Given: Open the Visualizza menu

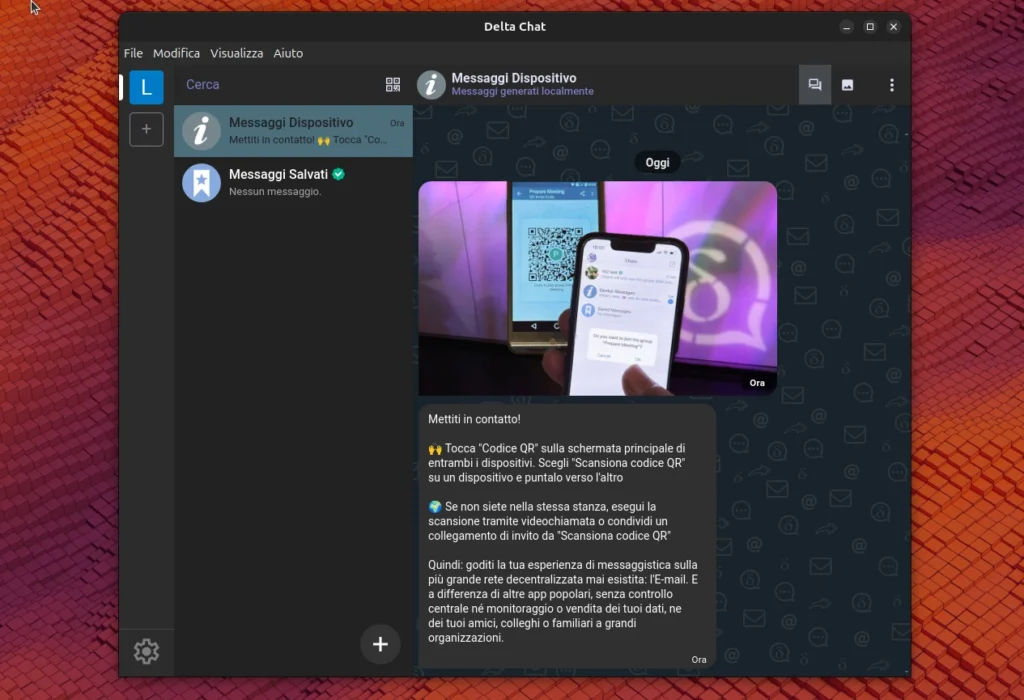Looking at the screenshot, I should pyautogui.click(x=236, y=53).
